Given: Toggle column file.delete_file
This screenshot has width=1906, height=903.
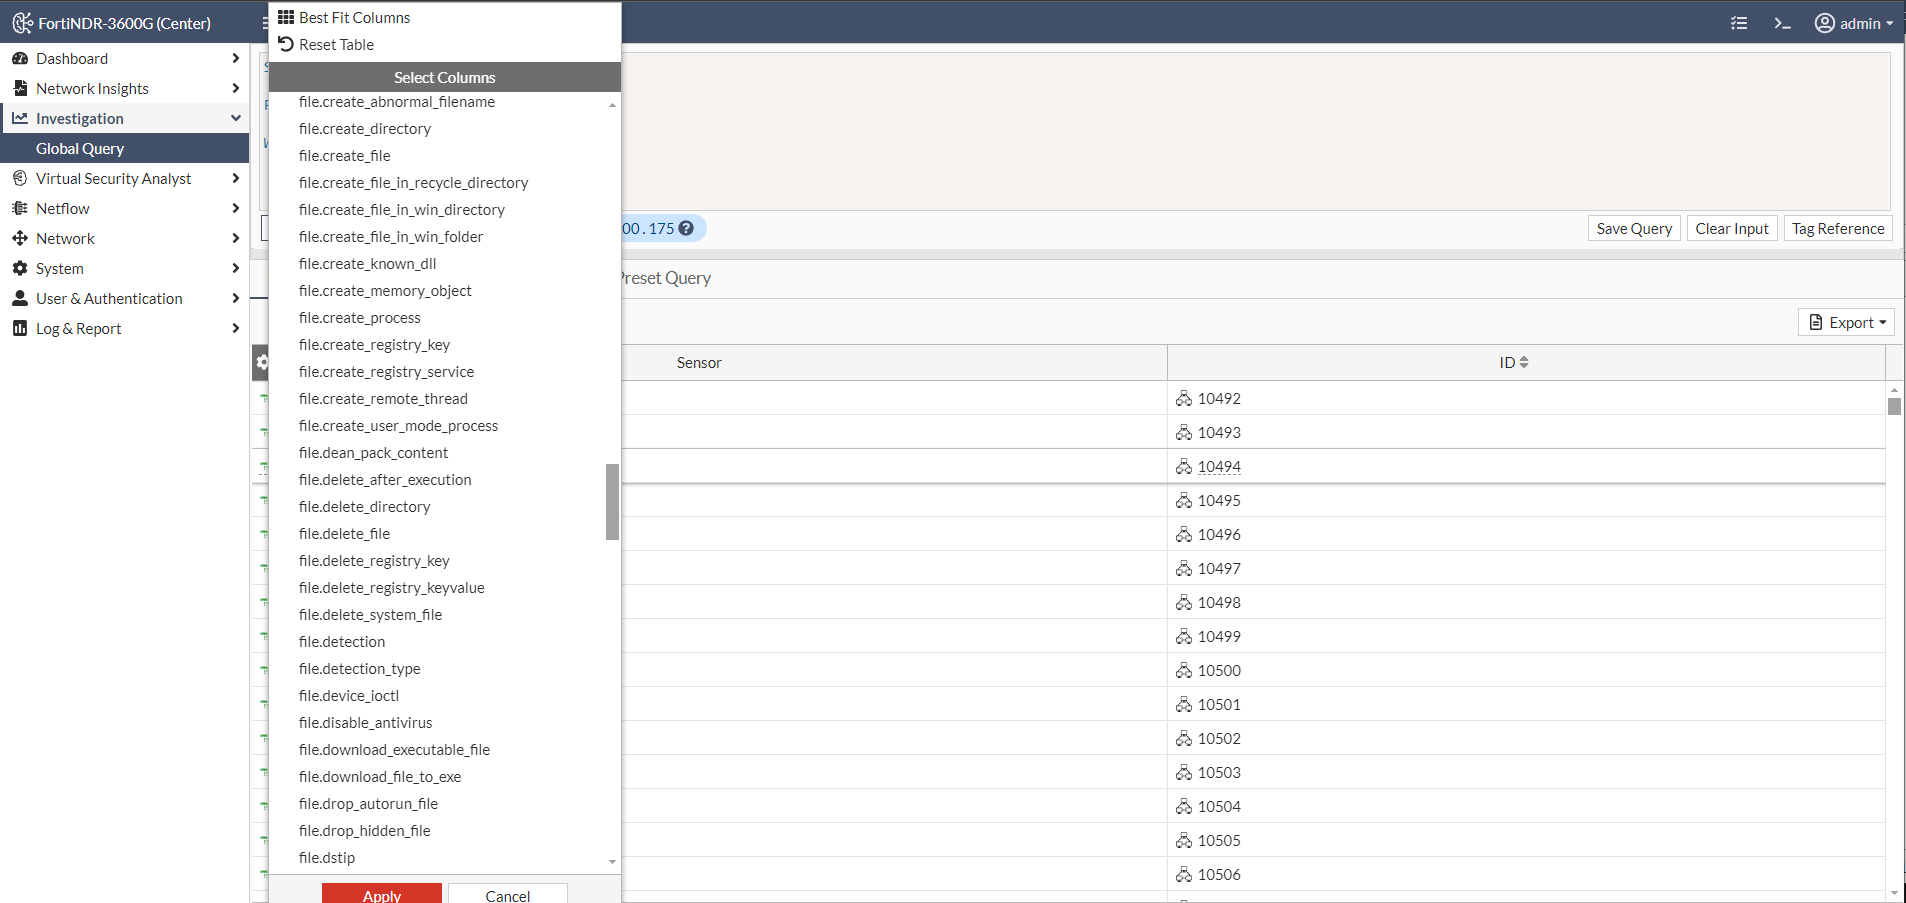Looking at the screenshot, I should [345, 533].
